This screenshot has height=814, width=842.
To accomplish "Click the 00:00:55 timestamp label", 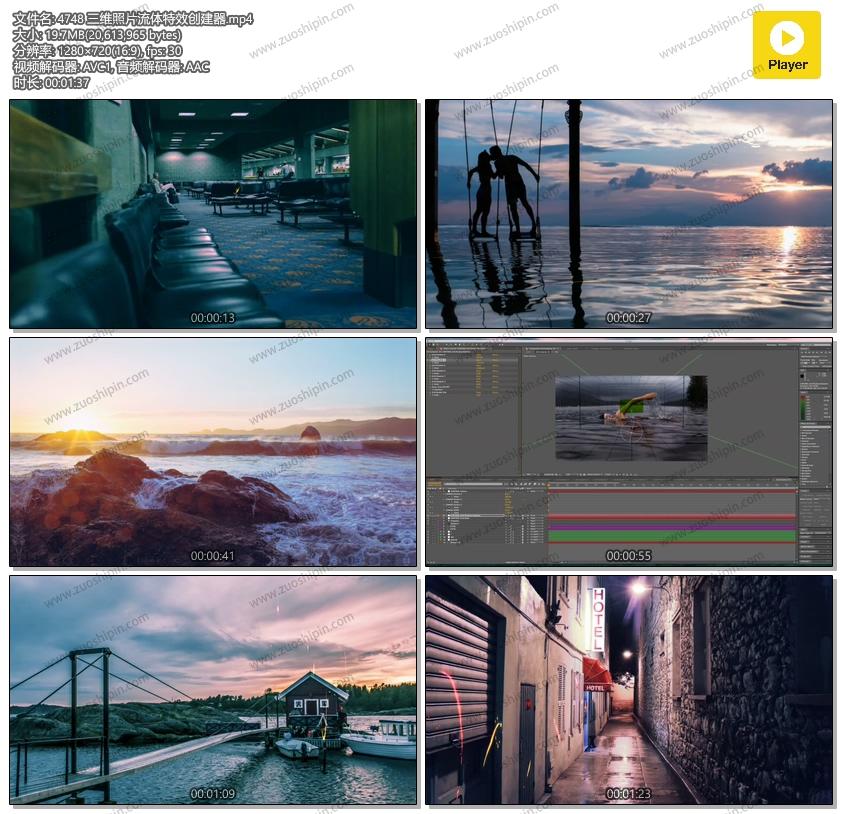I will coord(628,556).
